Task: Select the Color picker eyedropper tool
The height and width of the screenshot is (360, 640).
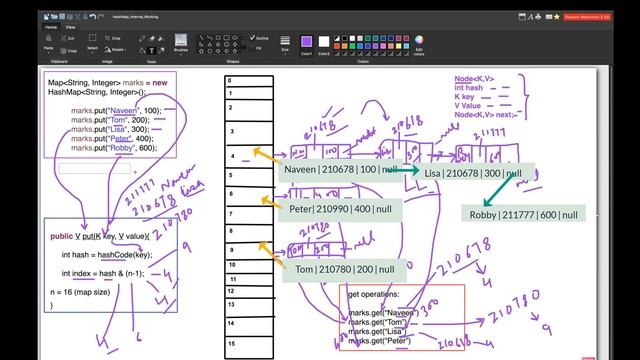Action: (162, 50)
